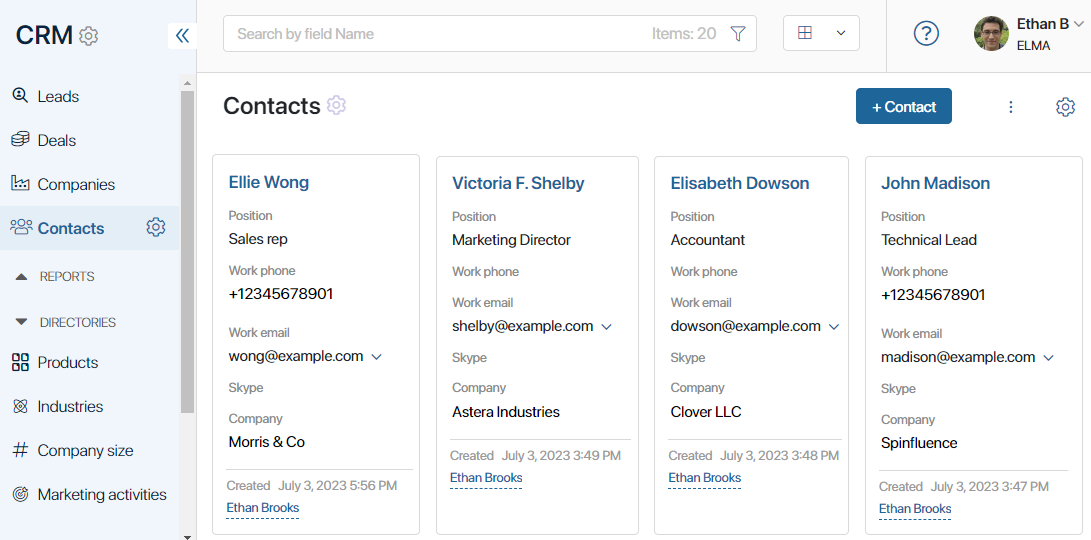Open the tile view mode dropdown
The width and height of the screenshot is (1091, 540).
[x=821, y=33]
